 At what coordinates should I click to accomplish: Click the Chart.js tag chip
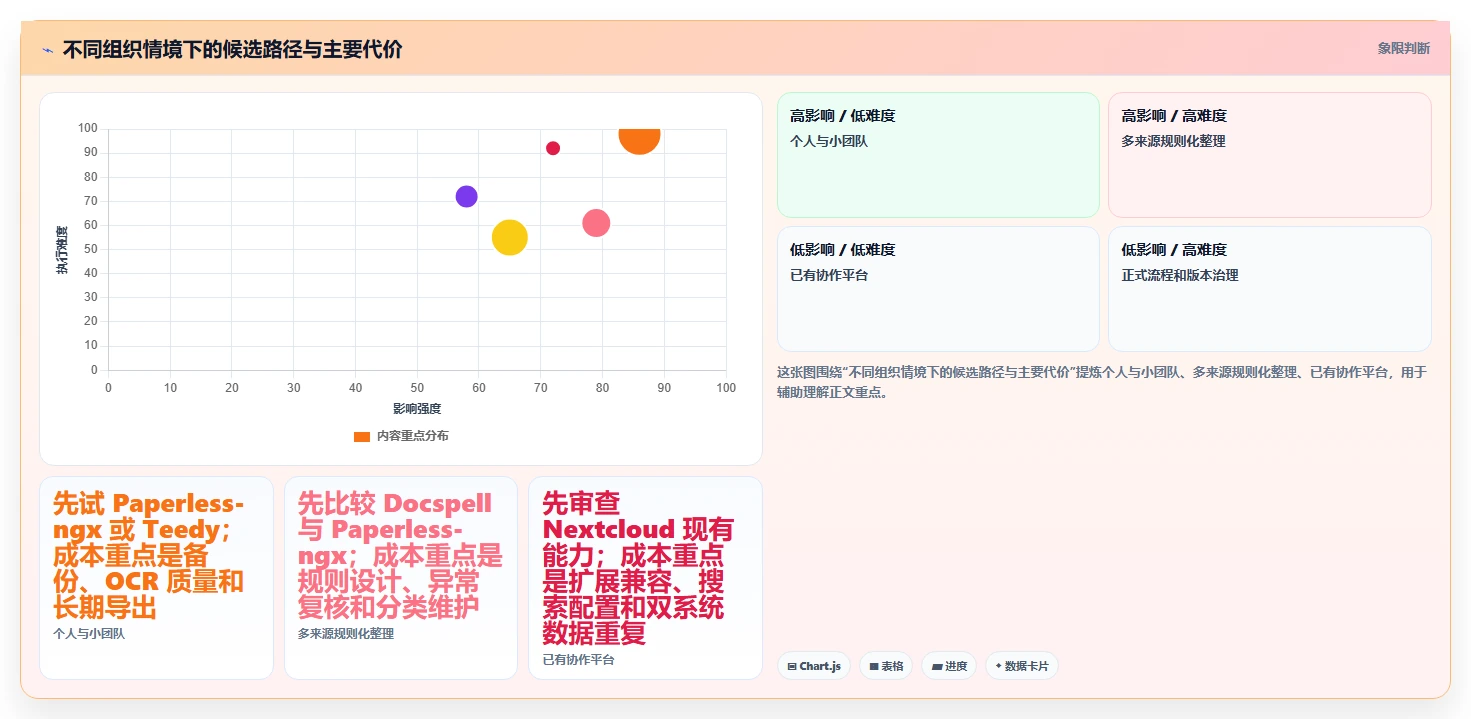tap(814, 666)
